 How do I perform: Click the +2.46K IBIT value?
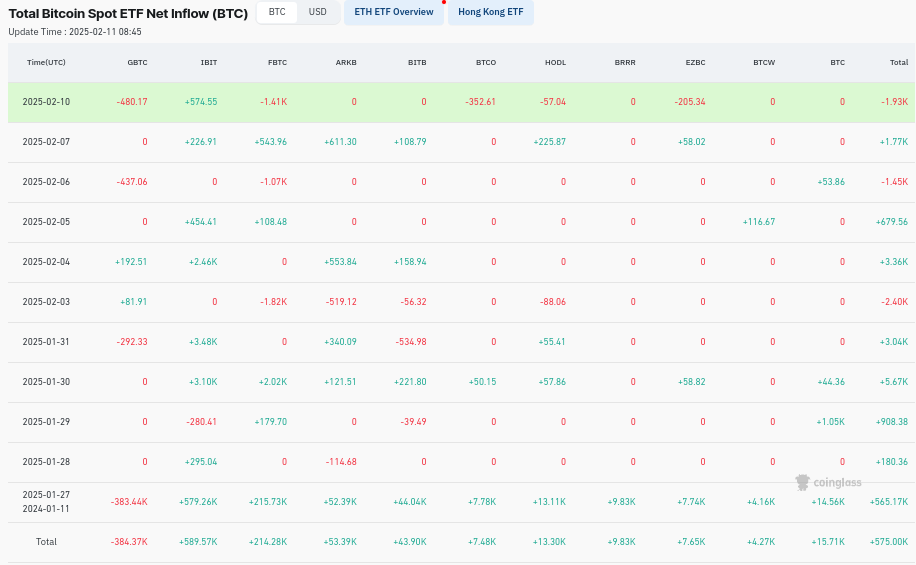click(203, 262)
